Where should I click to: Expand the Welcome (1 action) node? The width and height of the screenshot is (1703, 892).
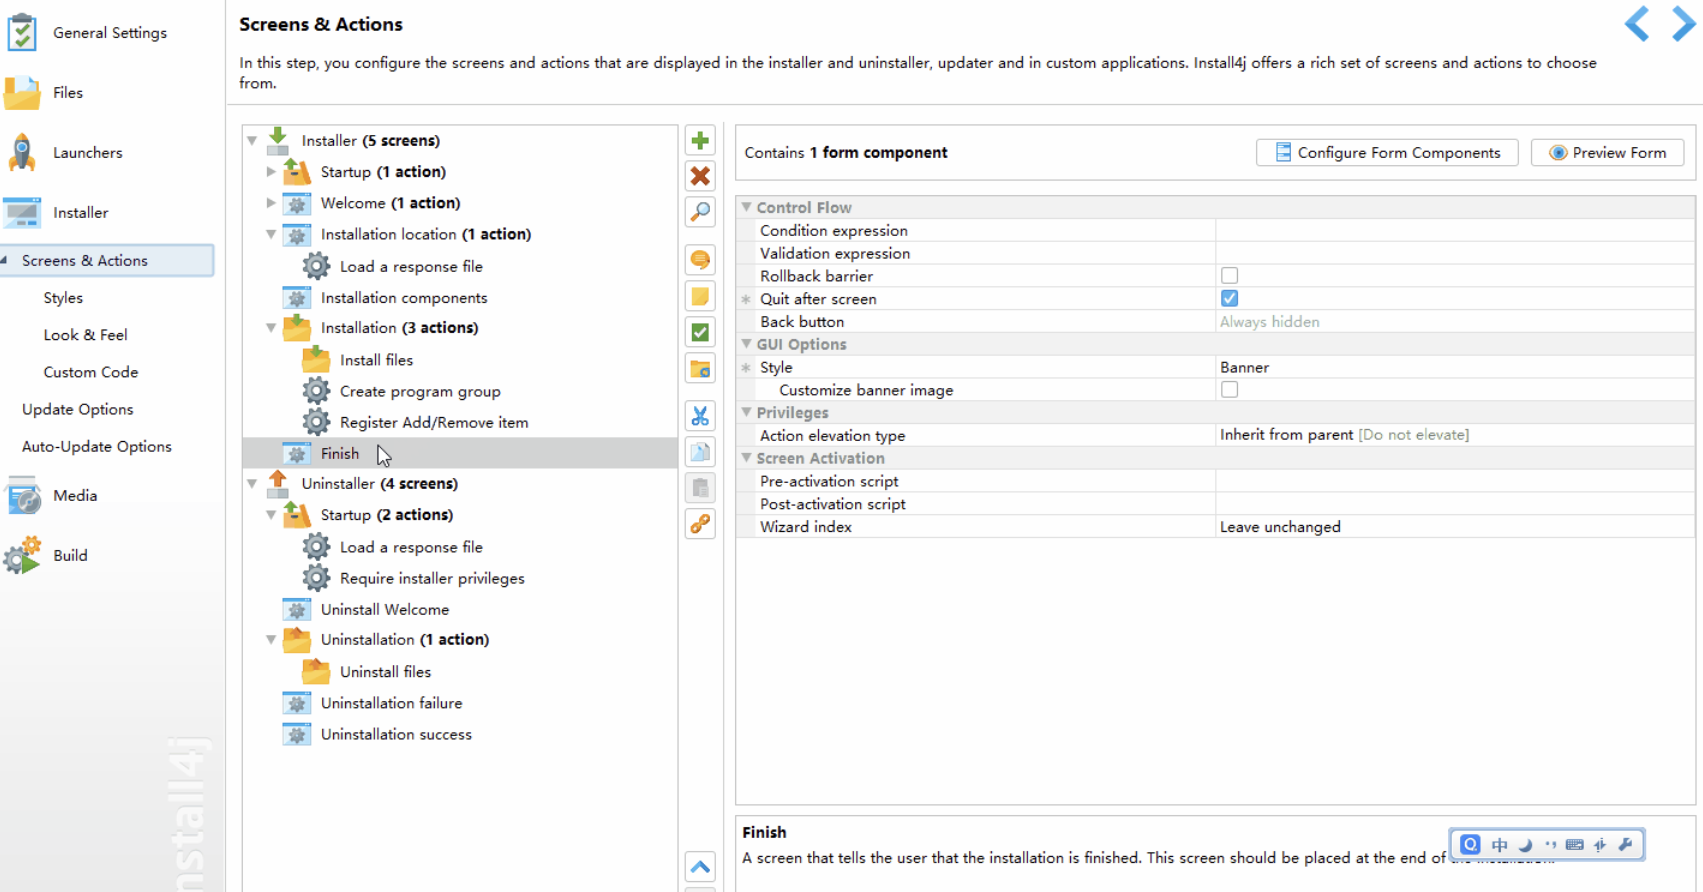pyautogui.click(x=271, y=203)
